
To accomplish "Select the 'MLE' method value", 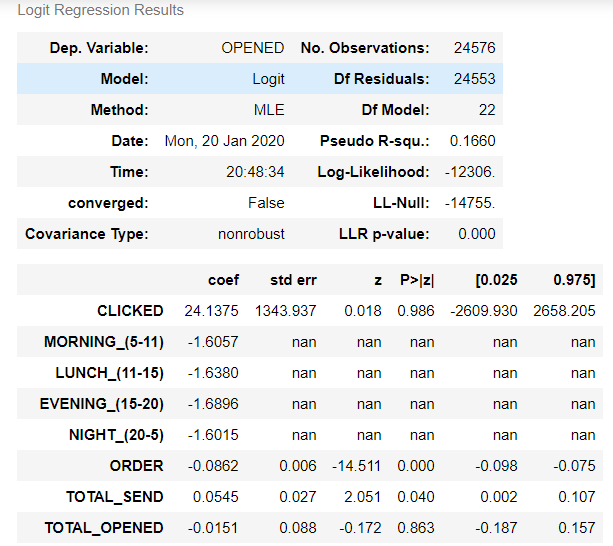I will [269, 110].
